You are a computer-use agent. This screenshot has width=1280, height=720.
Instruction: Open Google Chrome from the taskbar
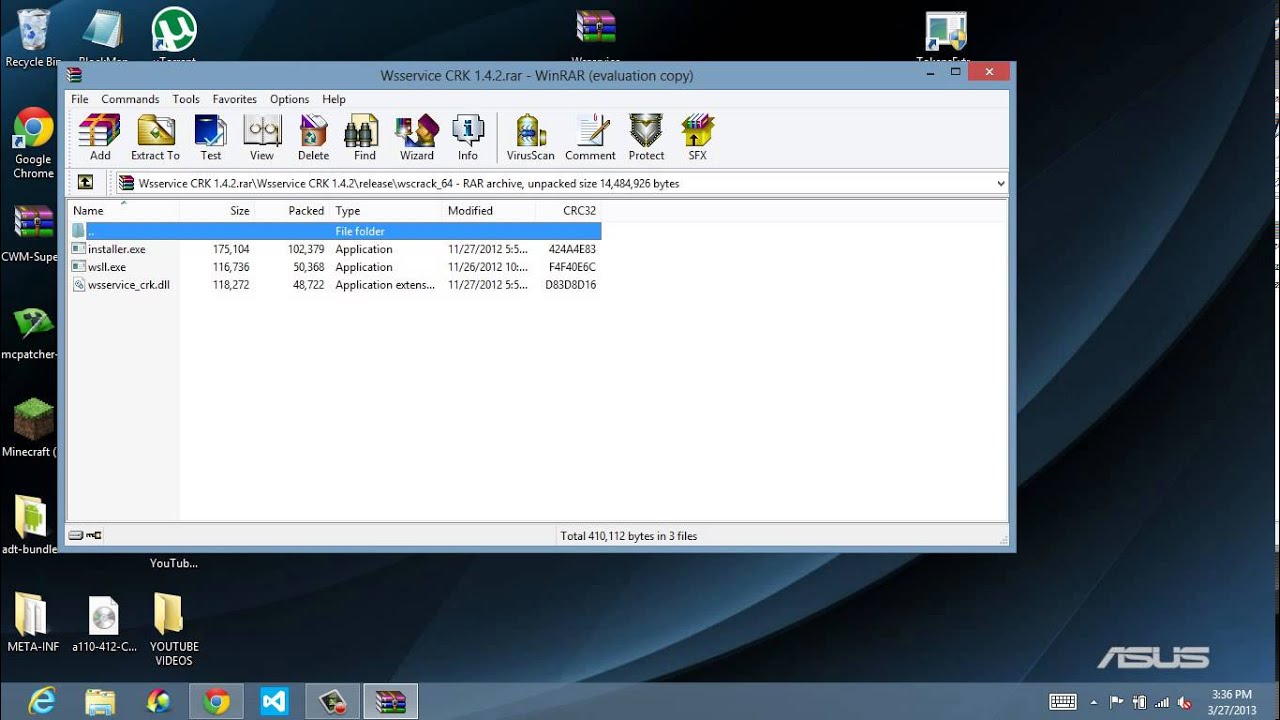pyautogui.click(x=216, y=702)
